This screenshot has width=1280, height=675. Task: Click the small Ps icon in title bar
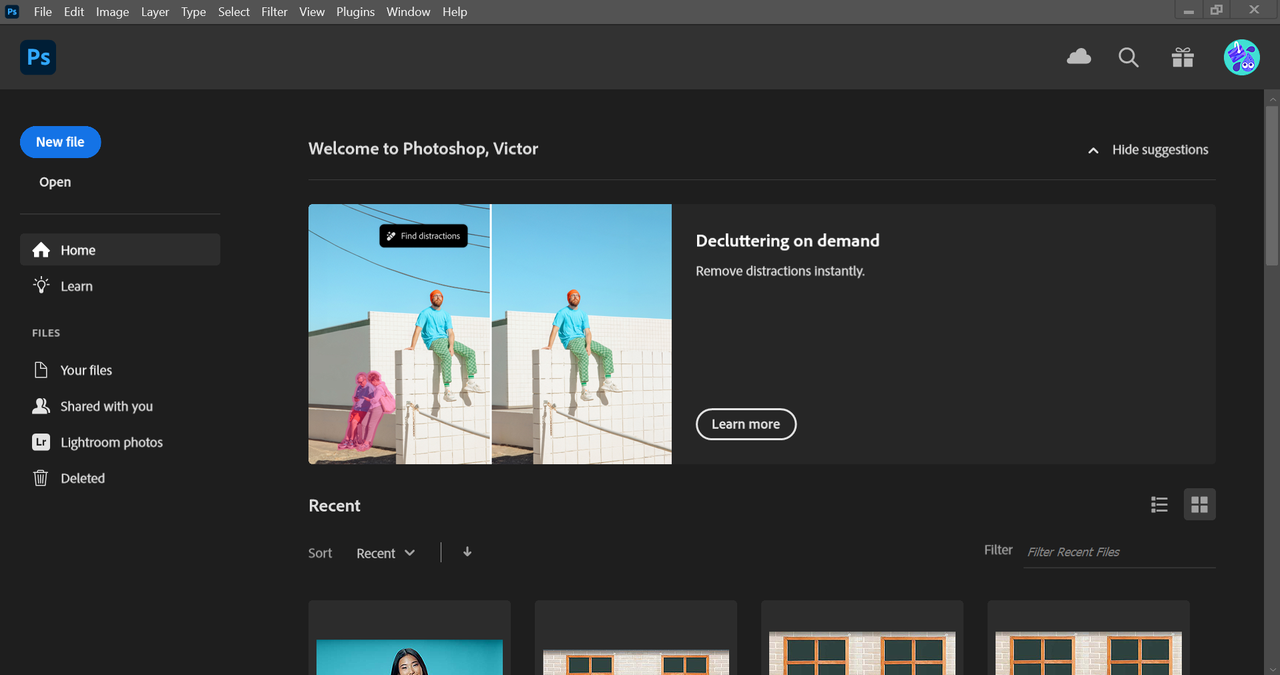tap(12, 12)
